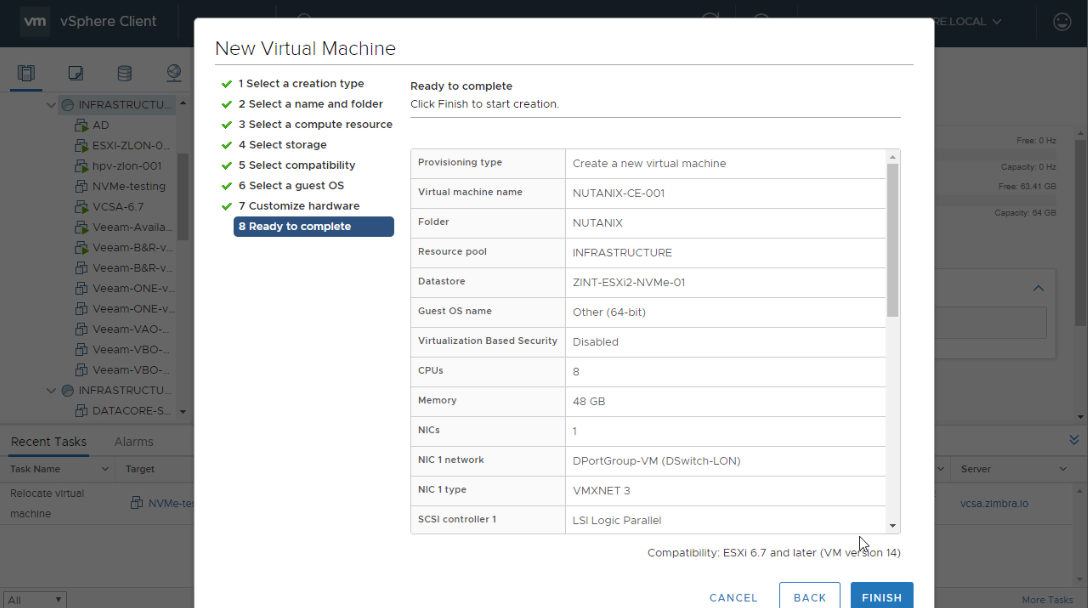Collapse the Recent Tasks panel with double chevron

[x=1073, y=440]
